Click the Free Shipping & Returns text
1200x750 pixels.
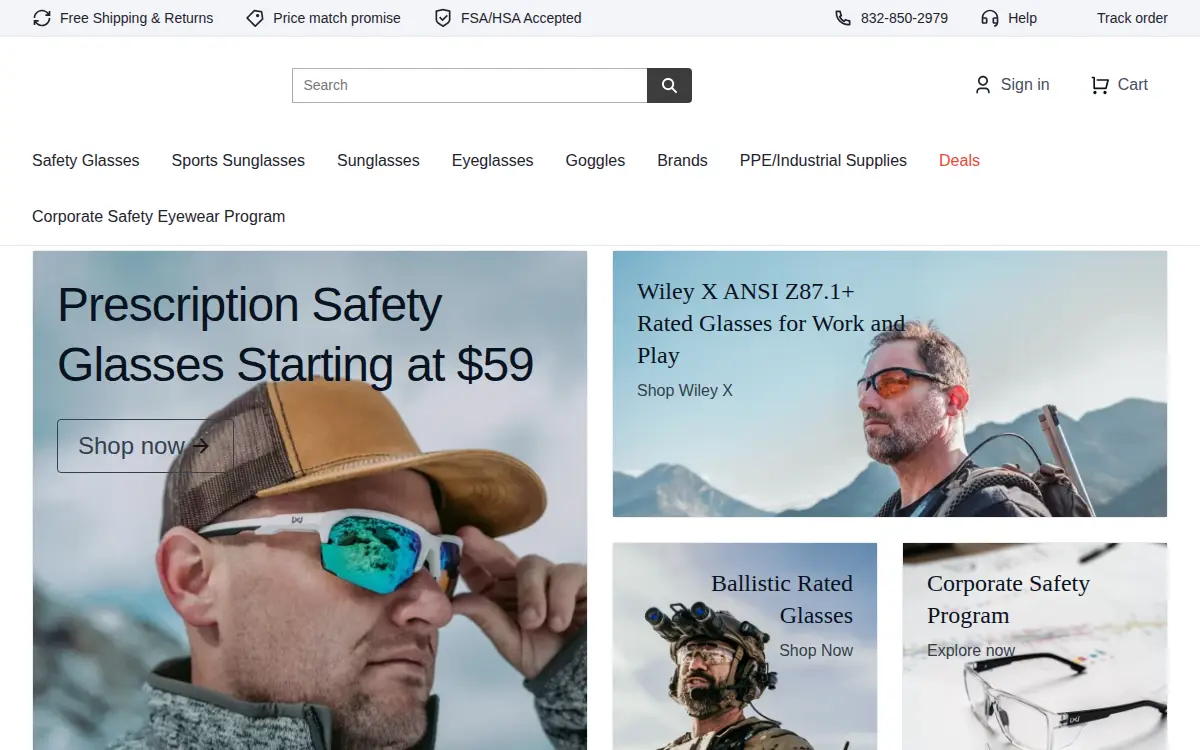(137, 18)
